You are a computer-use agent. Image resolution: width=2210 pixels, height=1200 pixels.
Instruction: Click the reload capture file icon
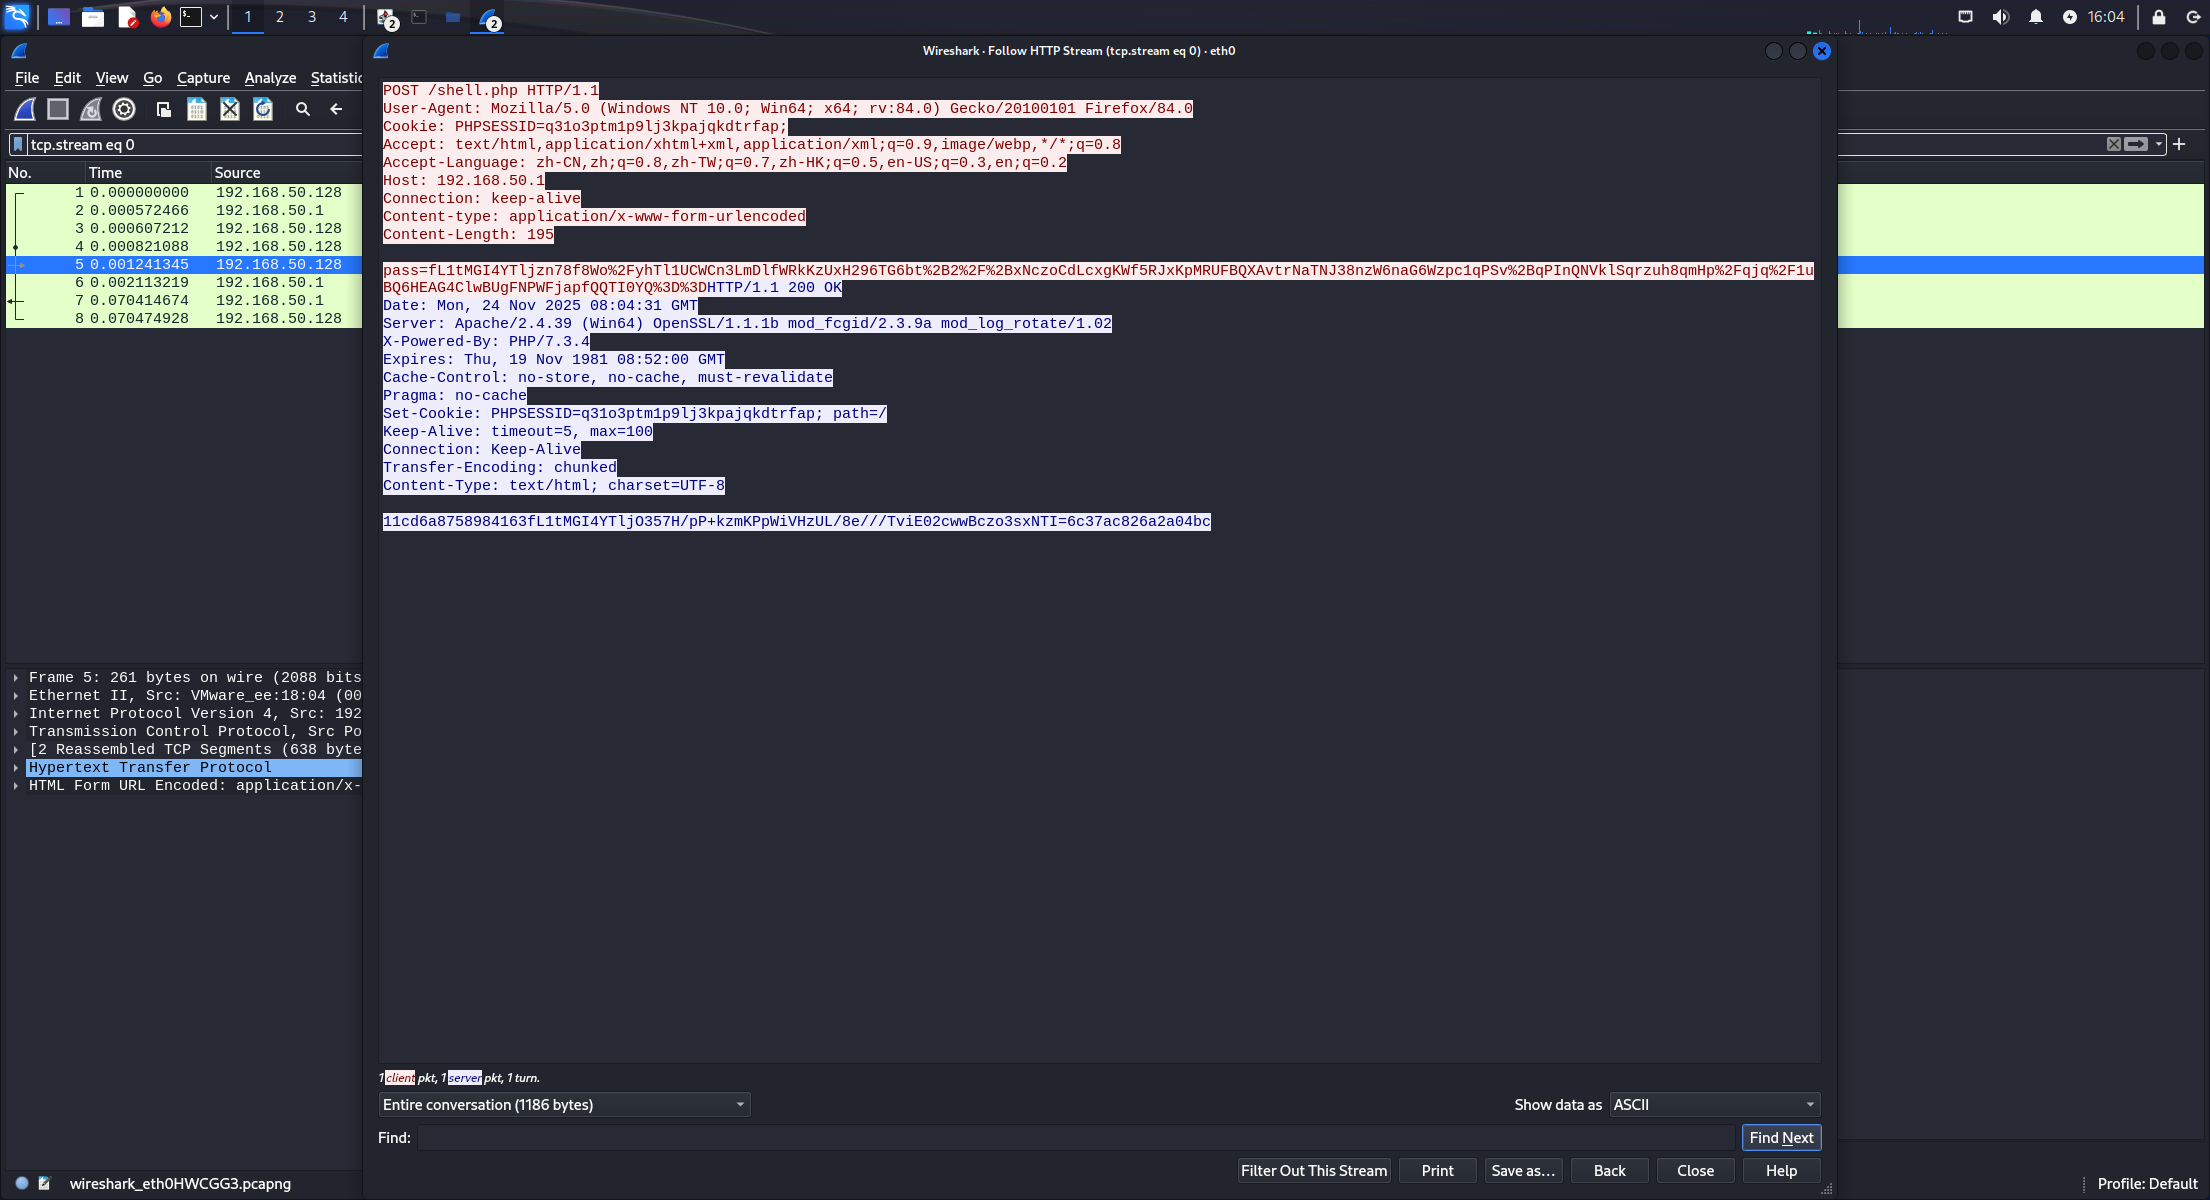pyautogui.click(x=263, y=109)
